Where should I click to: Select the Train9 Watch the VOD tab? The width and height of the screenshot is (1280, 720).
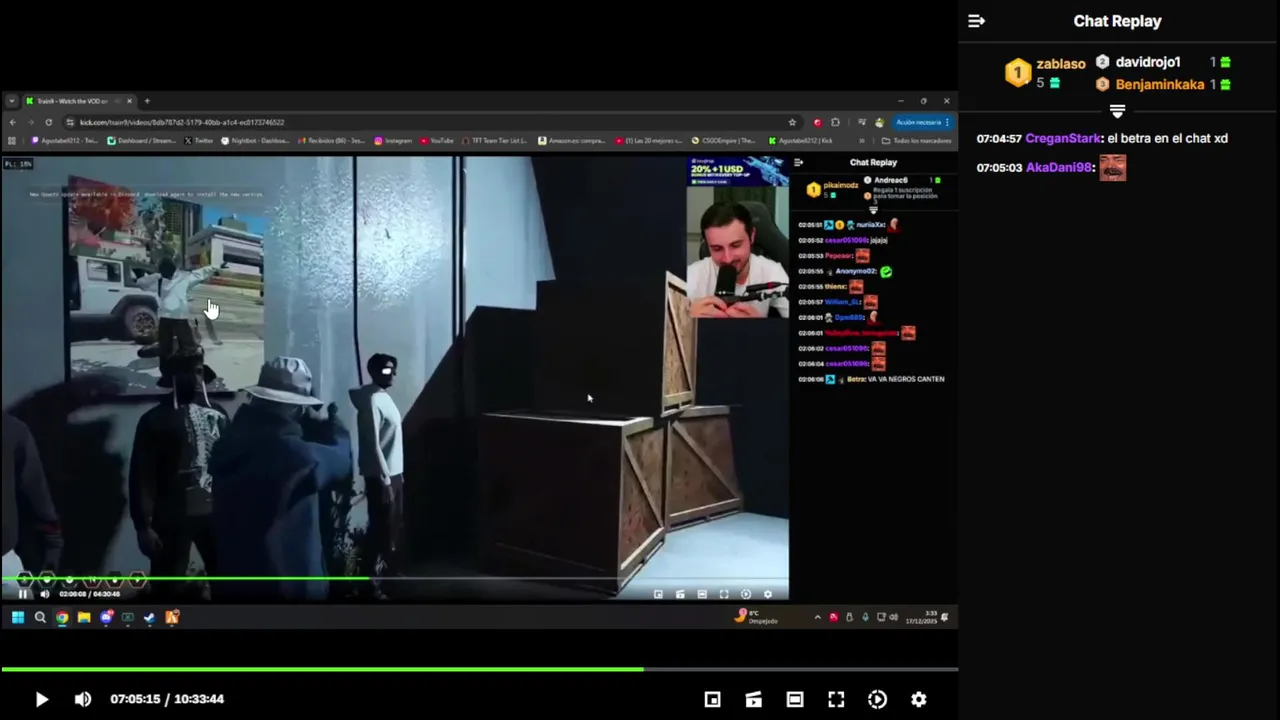click(80, 101)
